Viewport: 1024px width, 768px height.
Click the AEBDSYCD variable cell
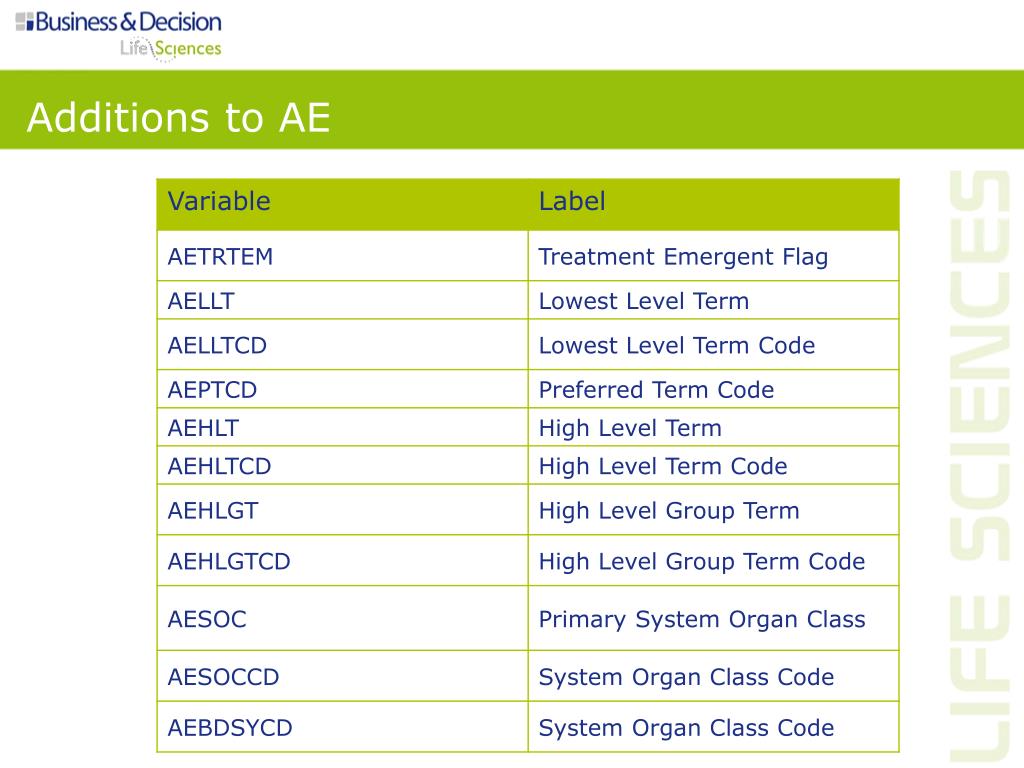tap(342, 728)
